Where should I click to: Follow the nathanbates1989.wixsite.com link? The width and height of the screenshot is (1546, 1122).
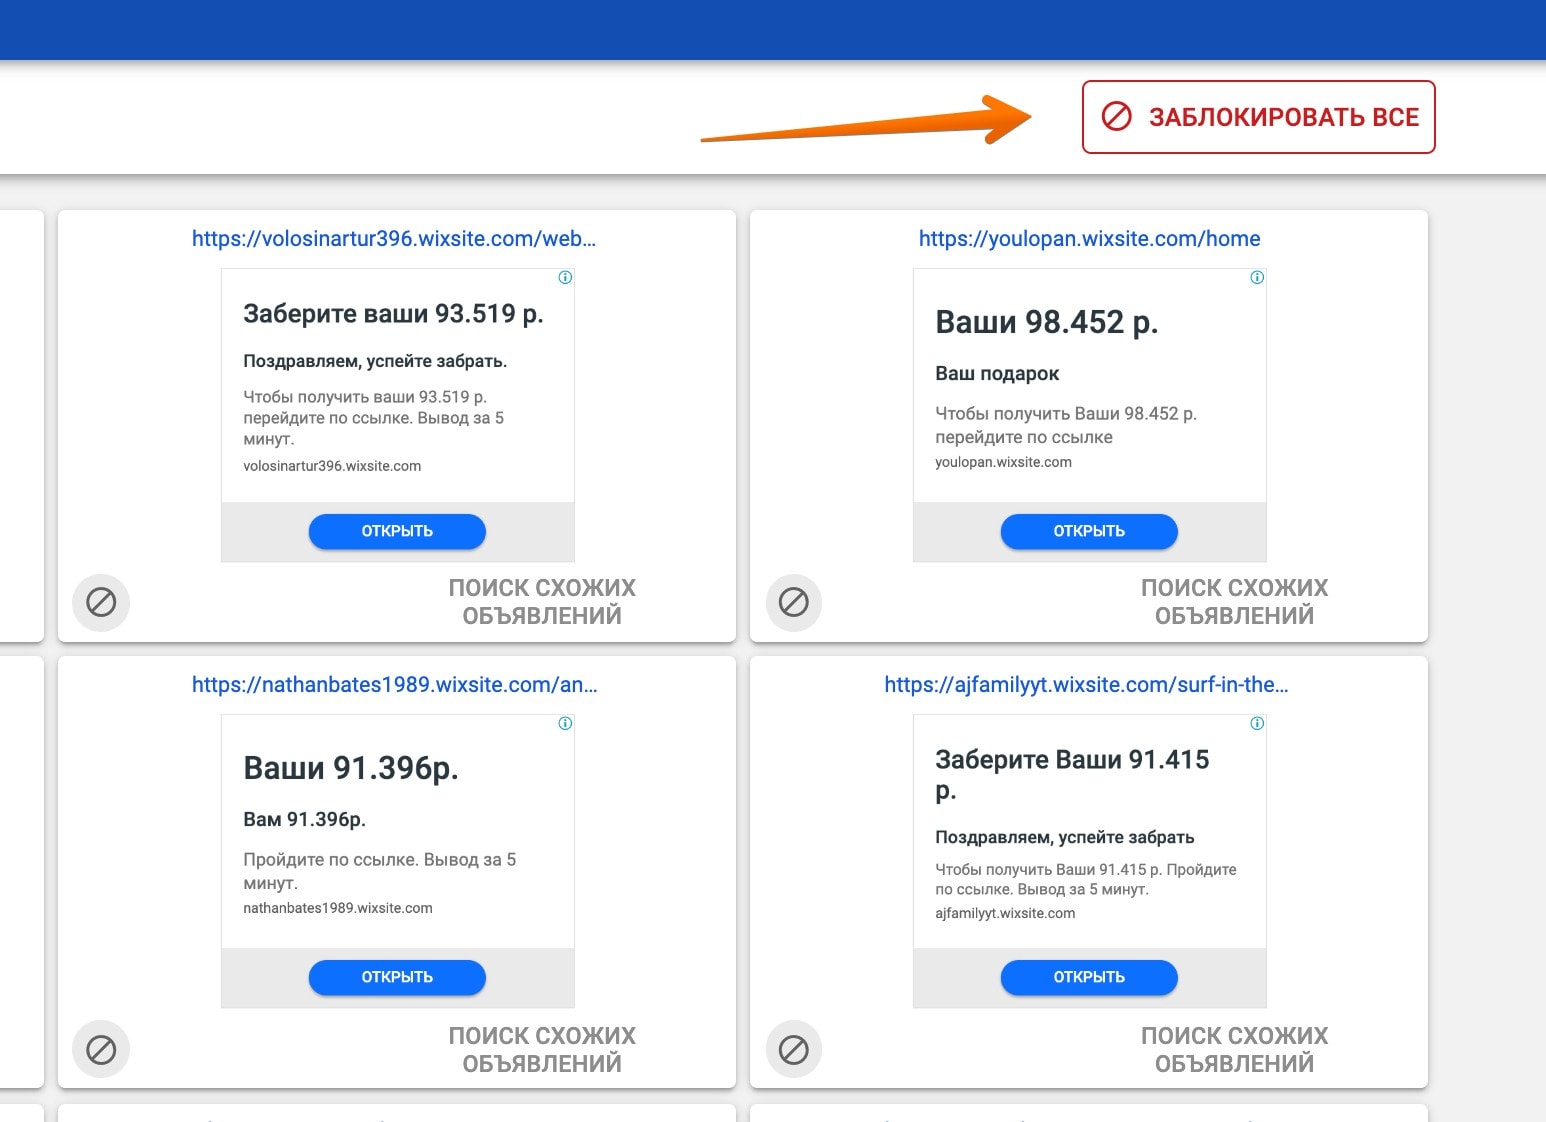(x=394, y=685)
